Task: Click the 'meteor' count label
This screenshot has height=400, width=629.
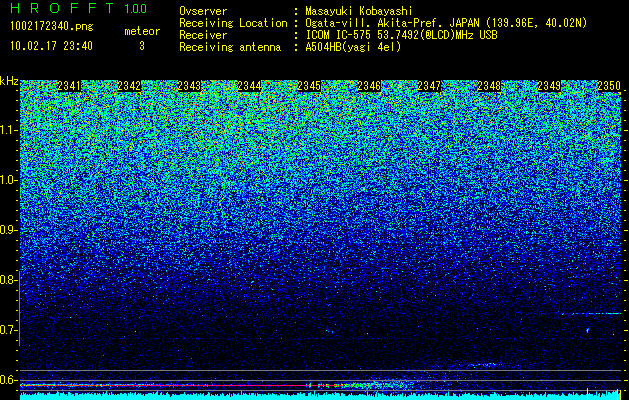Action: coord(142,31)
